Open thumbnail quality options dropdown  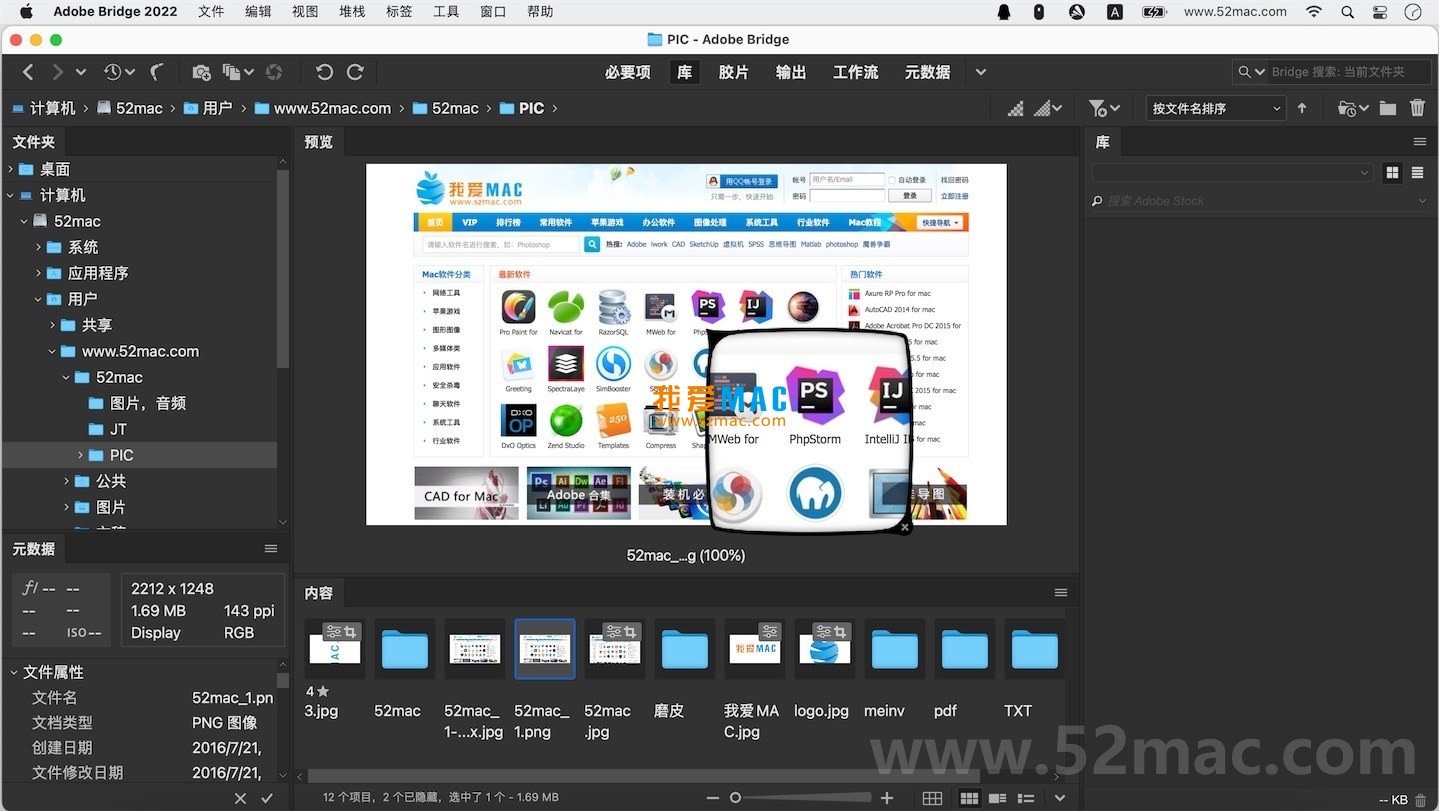[x=1048, y=108]
